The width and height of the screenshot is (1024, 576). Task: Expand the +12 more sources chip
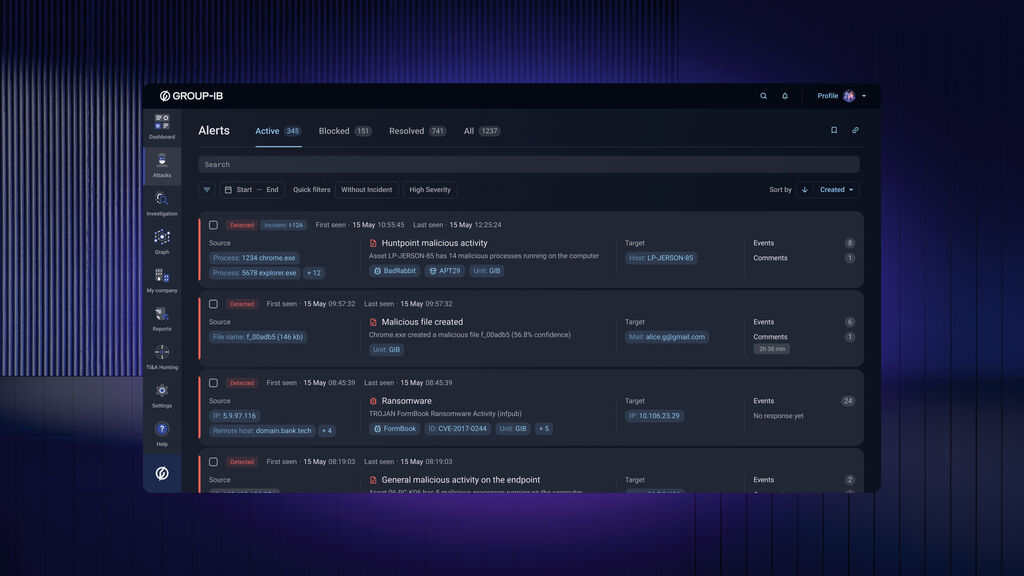tap(314, 273)
